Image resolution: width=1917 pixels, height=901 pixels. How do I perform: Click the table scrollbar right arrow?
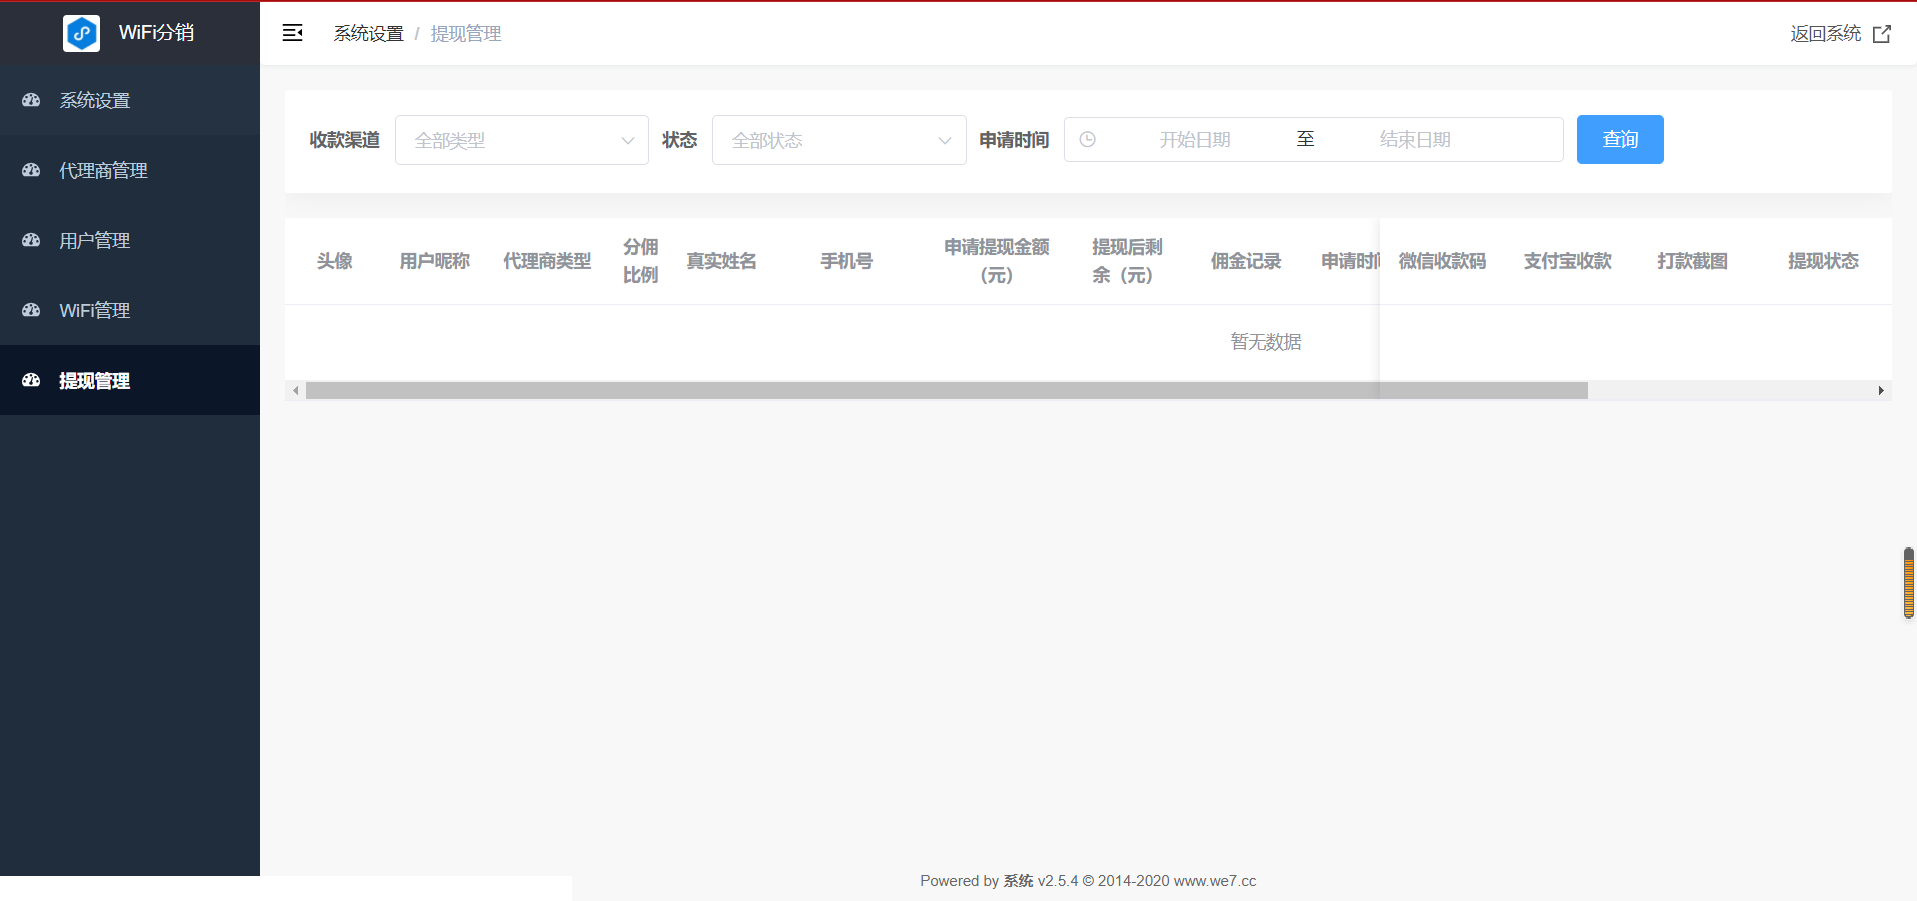tap(1881, 391)
